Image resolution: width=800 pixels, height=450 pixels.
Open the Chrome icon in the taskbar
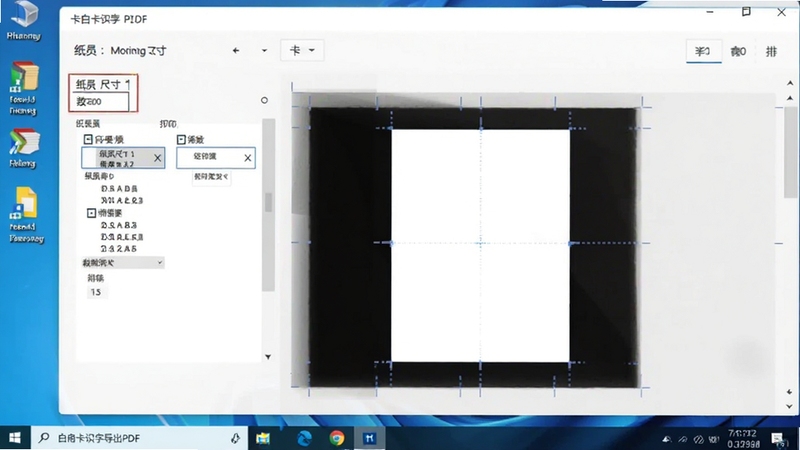337,438
